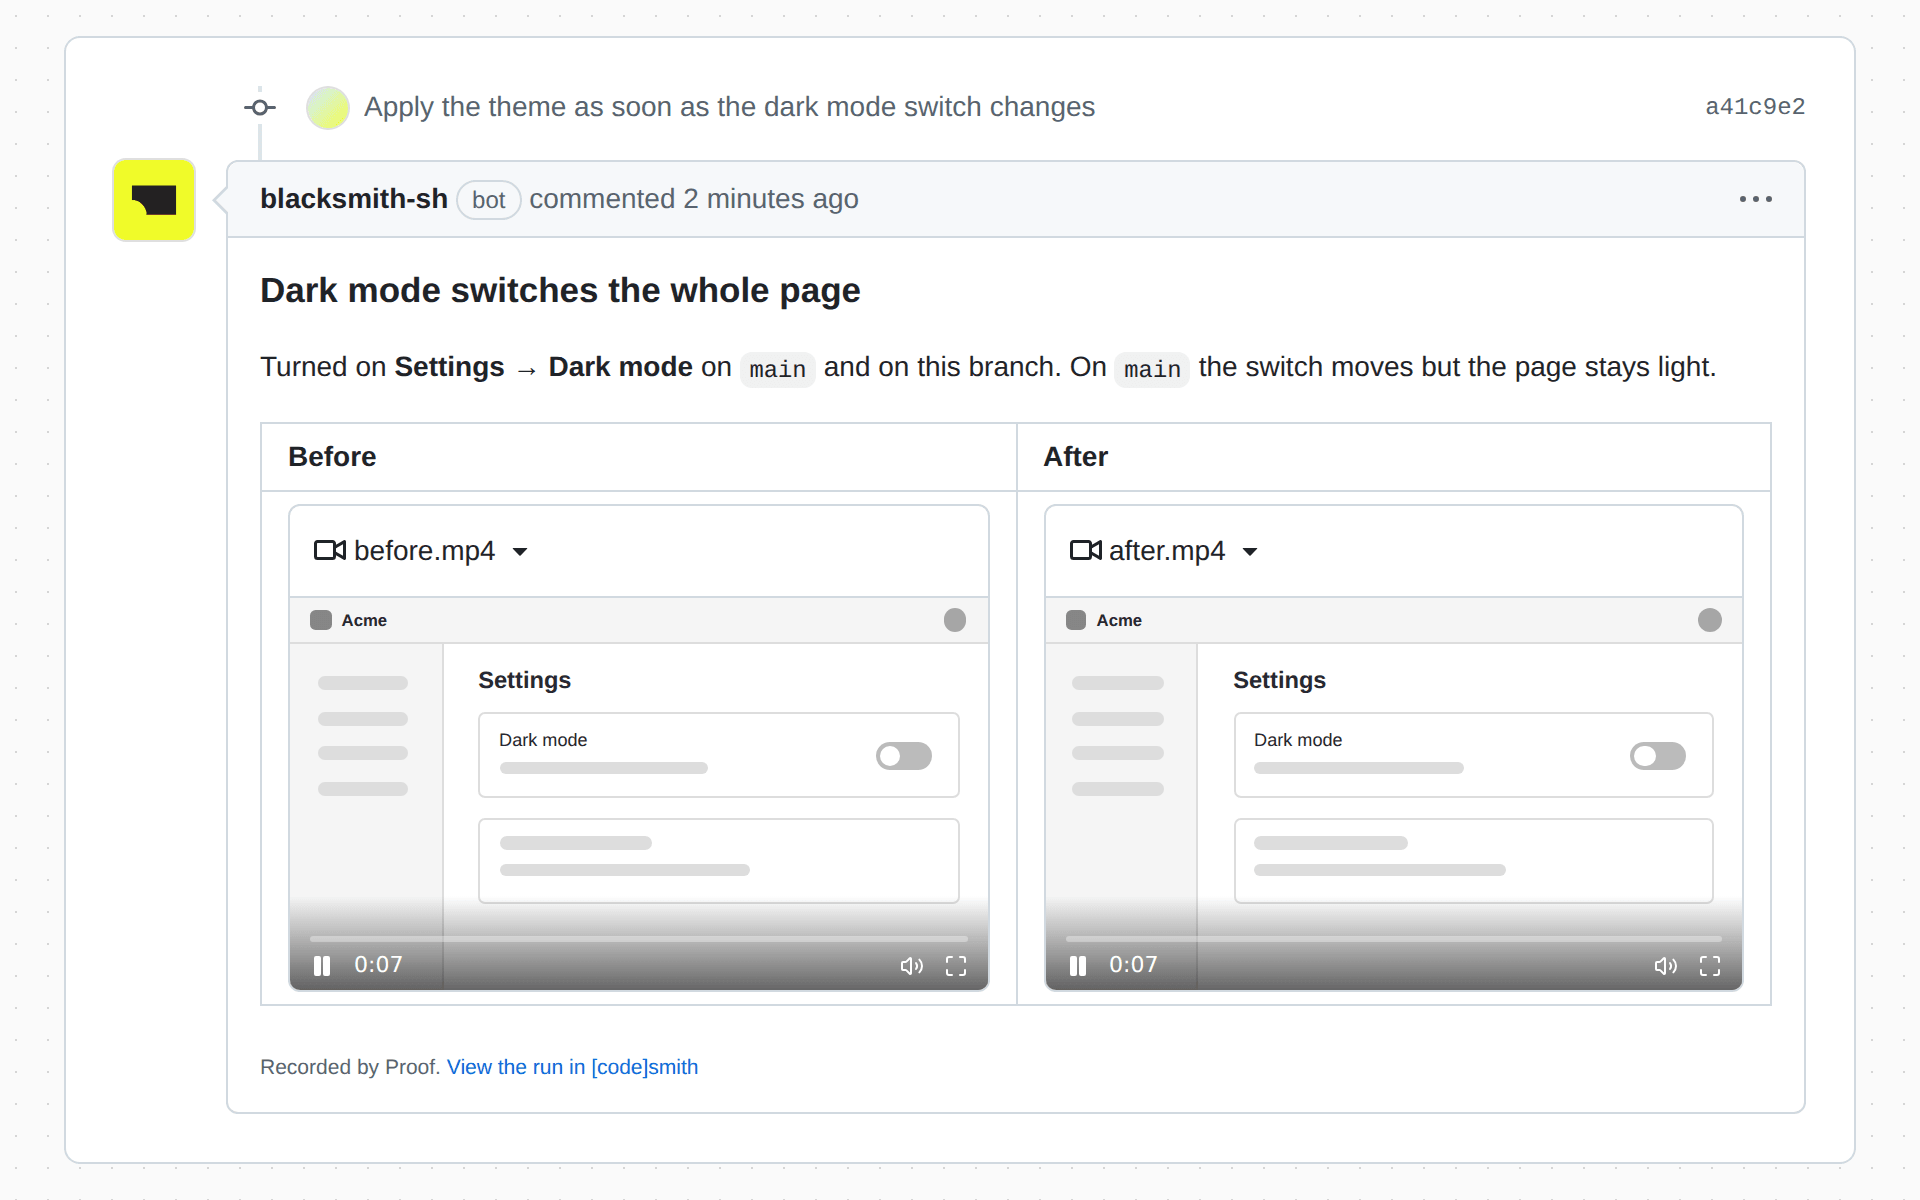Image resolution: width=1920 pixels, height=1200 pixels.
Task: Open the commit message 'Apply the theme' link
Action: pyautogui.click(x=729, y=107)
